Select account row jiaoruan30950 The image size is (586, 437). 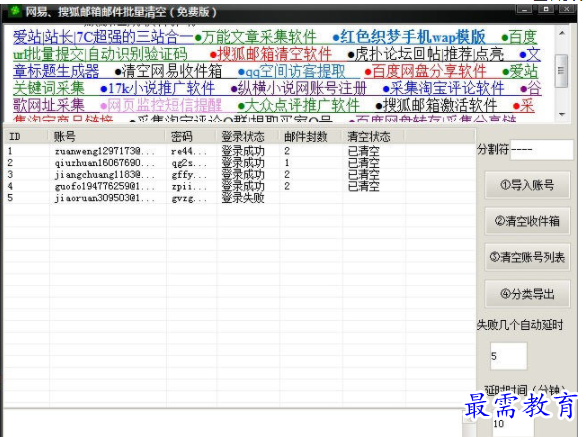239,198
